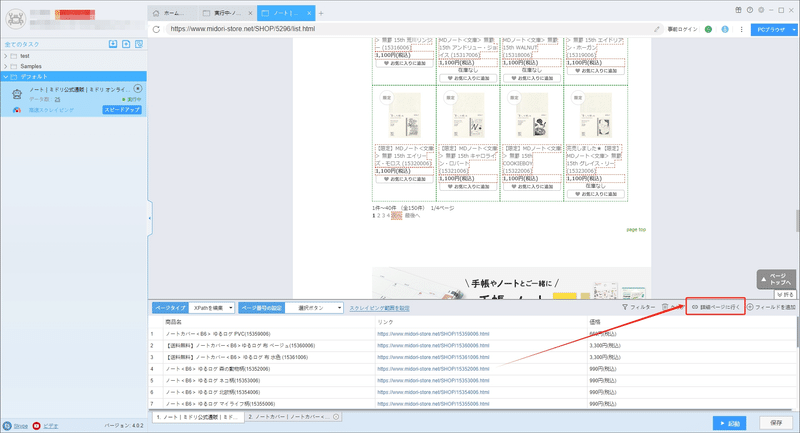Viewport: 800px width, 433px height.
Task: Click 詳細ページに行く button
Action: [715, 307]
